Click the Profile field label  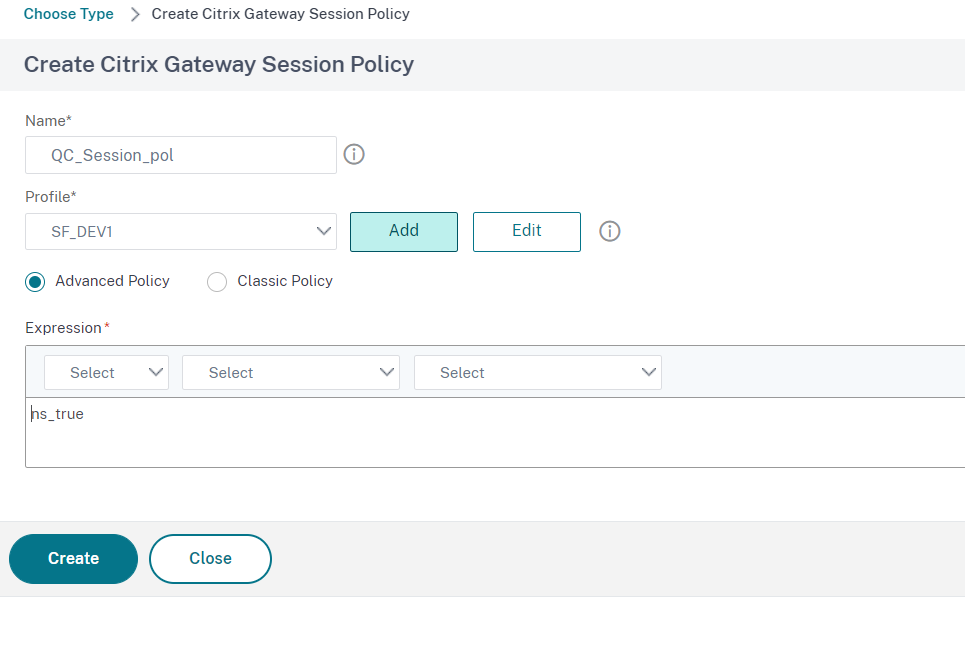click(48, 197)
